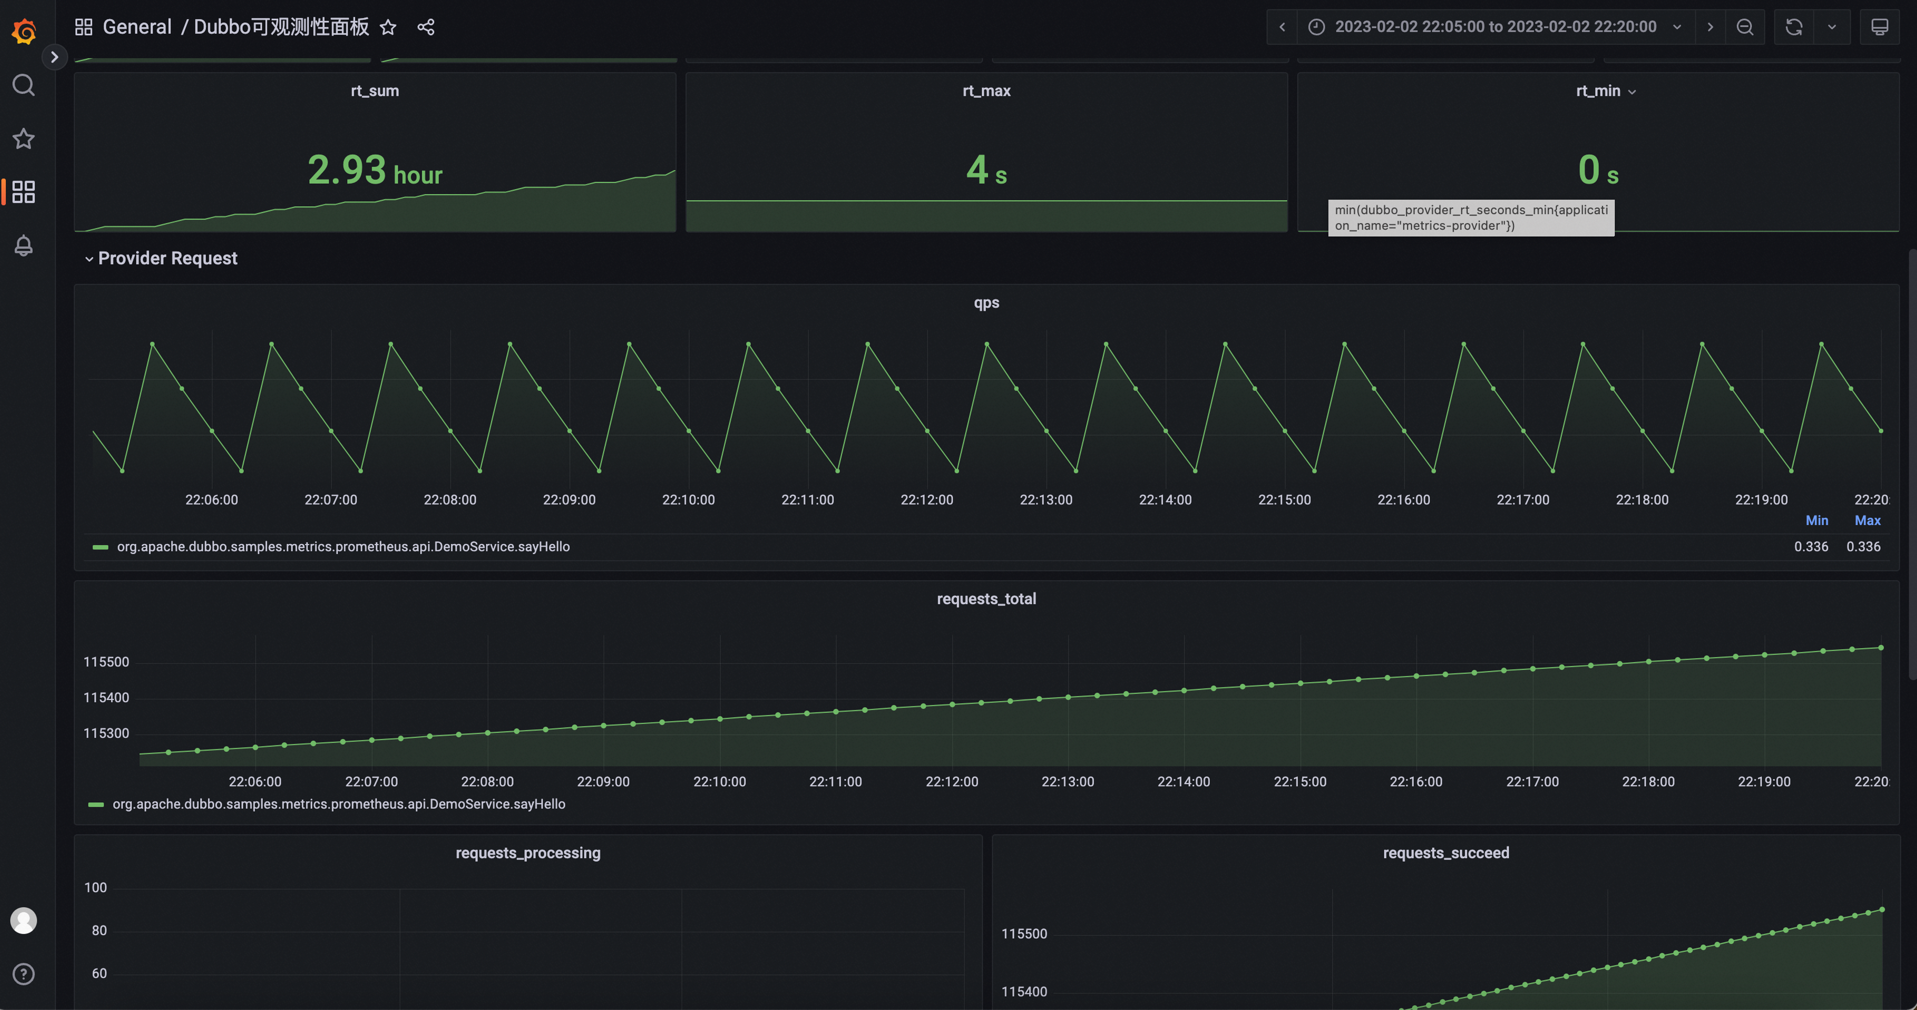The image size is (1917, 1010).
Task: Open the user profile avatar
Action: coord(23,920)
